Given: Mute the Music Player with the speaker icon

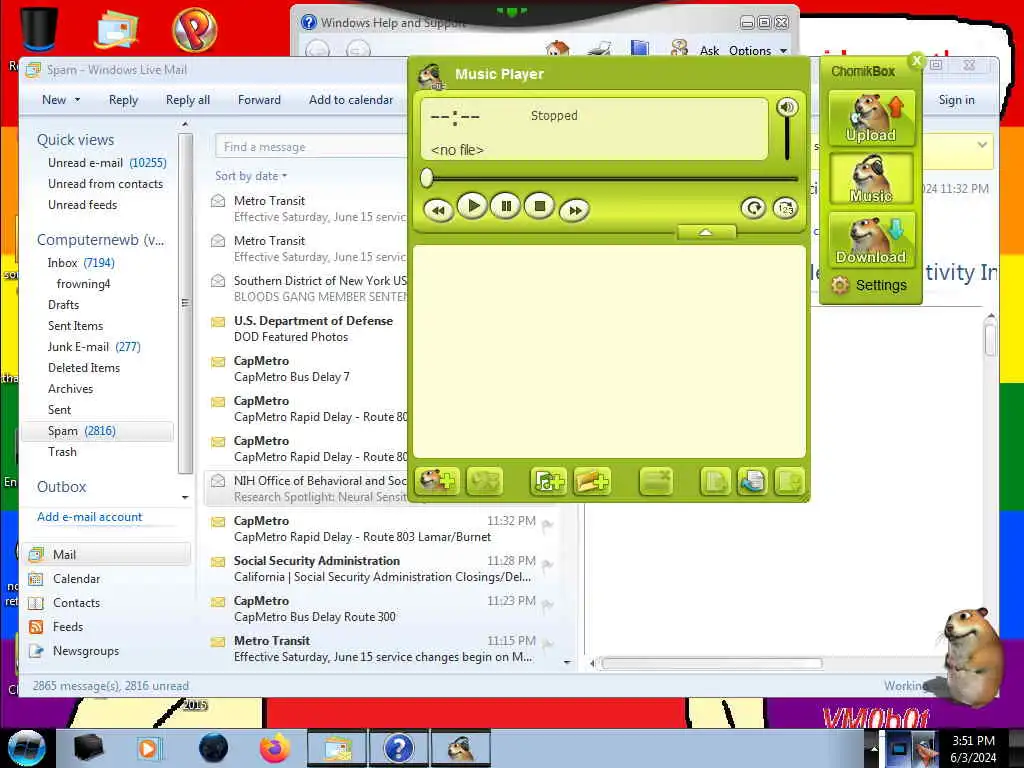Looking at the screenshot, I should pyautogui.click(x=787, y=107).
